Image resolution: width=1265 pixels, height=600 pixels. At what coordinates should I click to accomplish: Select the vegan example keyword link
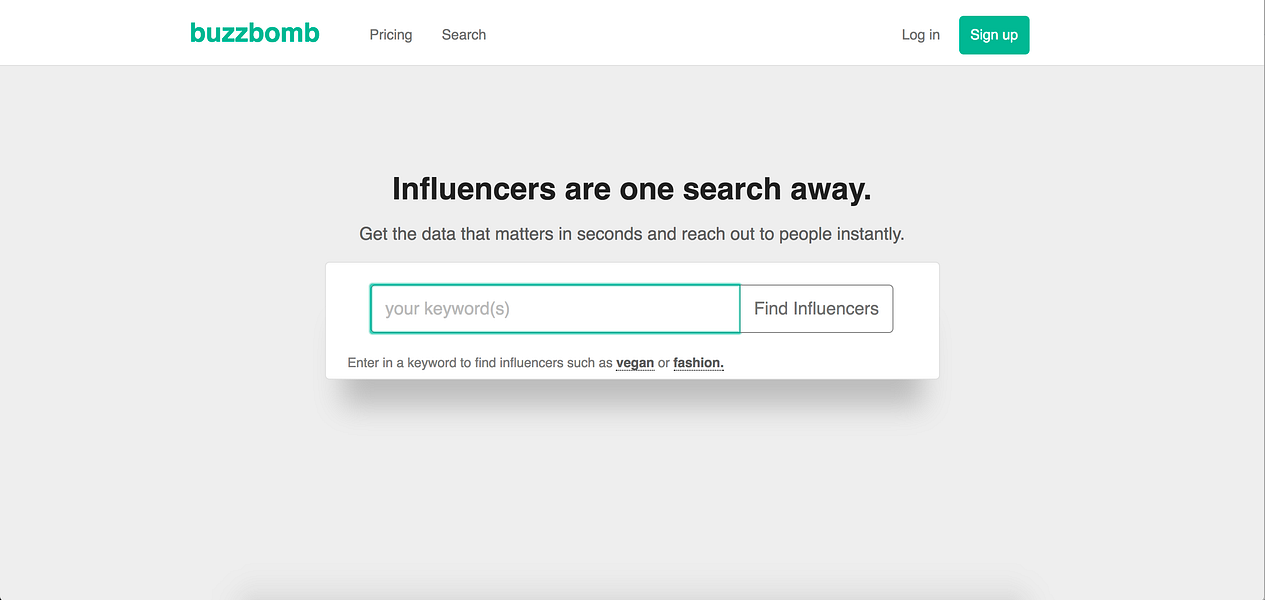[635, 363]
